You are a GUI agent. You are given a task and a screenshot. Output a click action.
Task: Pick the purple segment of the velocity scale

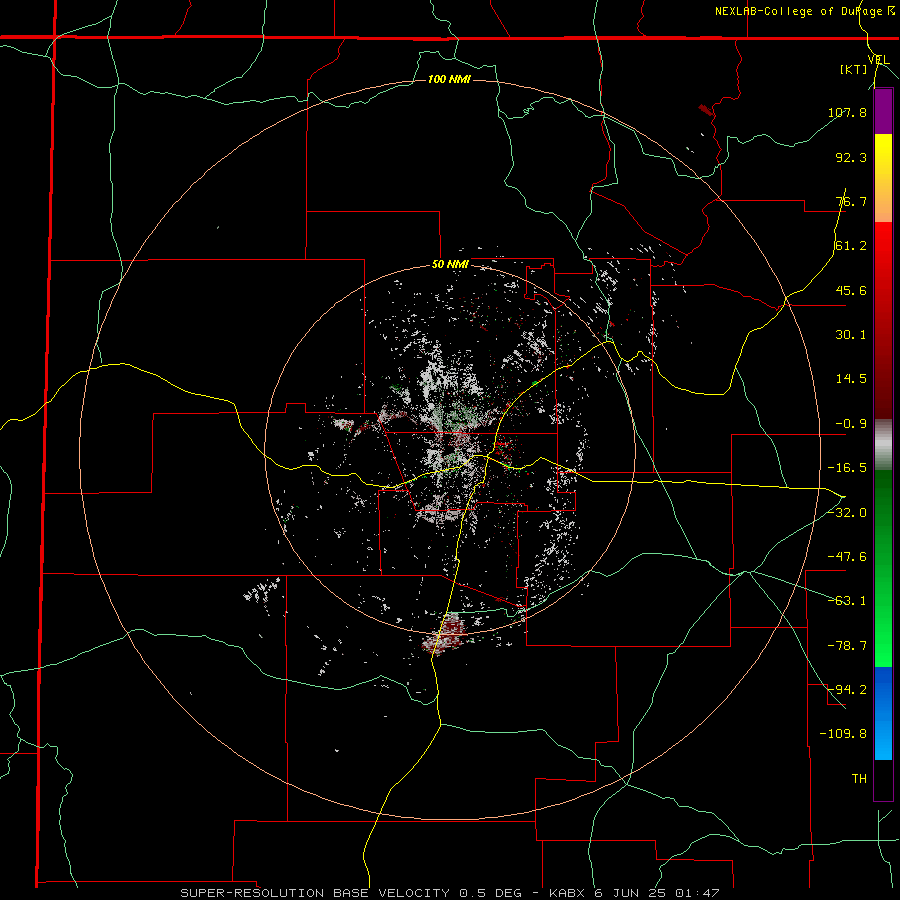click(883, 112)
